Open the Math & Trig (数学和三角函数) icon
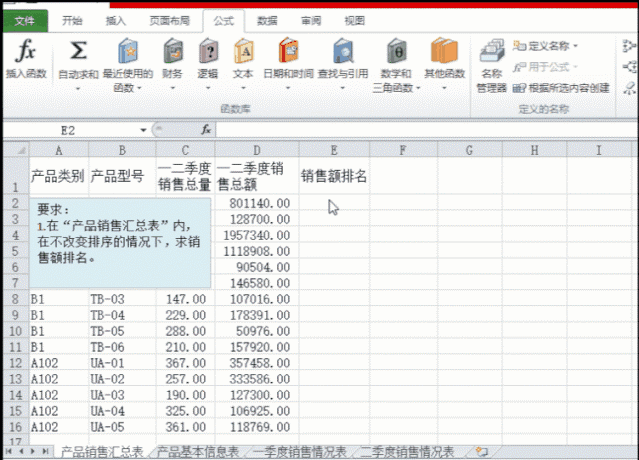Screen dimensions: 639x460 396,51
